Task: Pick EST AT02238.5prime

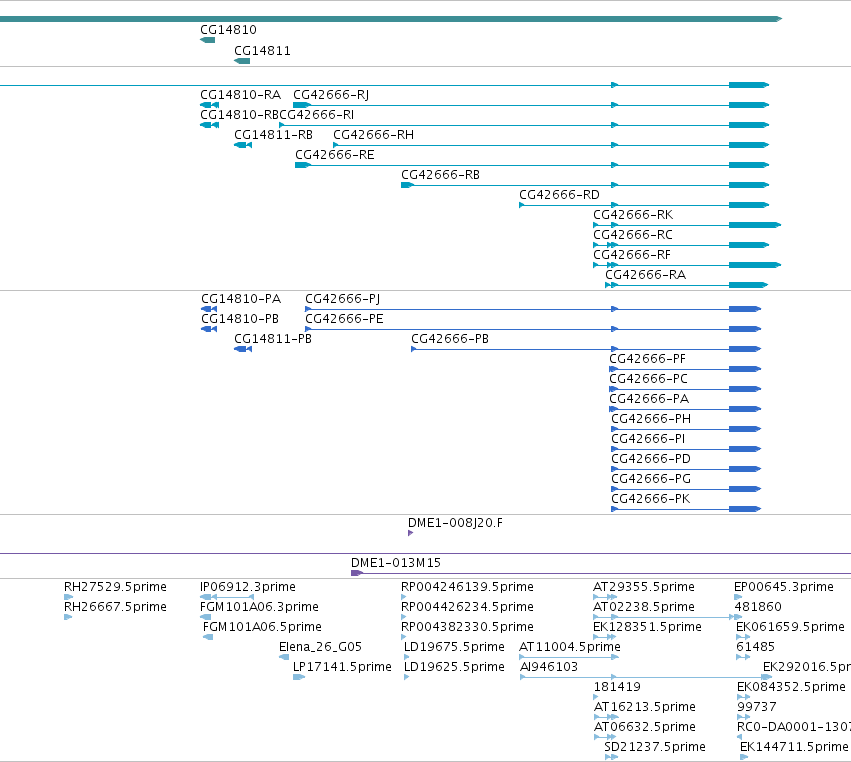Action: 644,607
